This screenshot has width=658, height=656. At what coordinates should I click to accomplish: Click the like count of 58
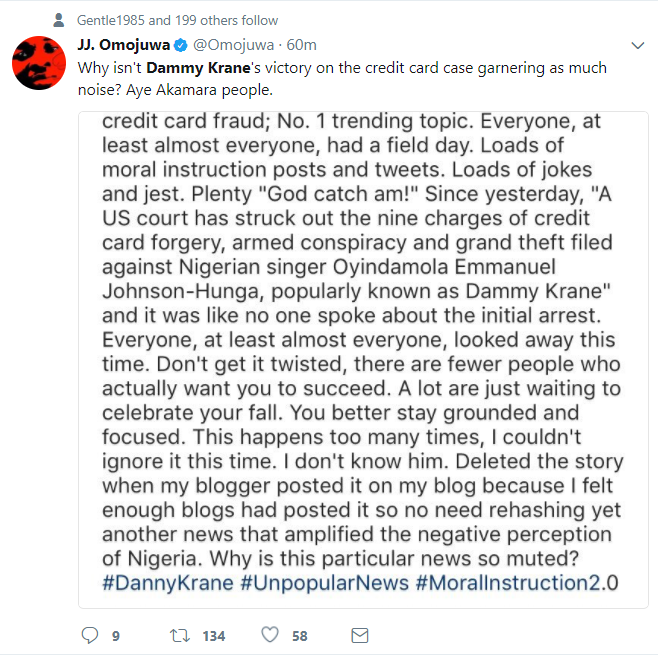point(300,636)
